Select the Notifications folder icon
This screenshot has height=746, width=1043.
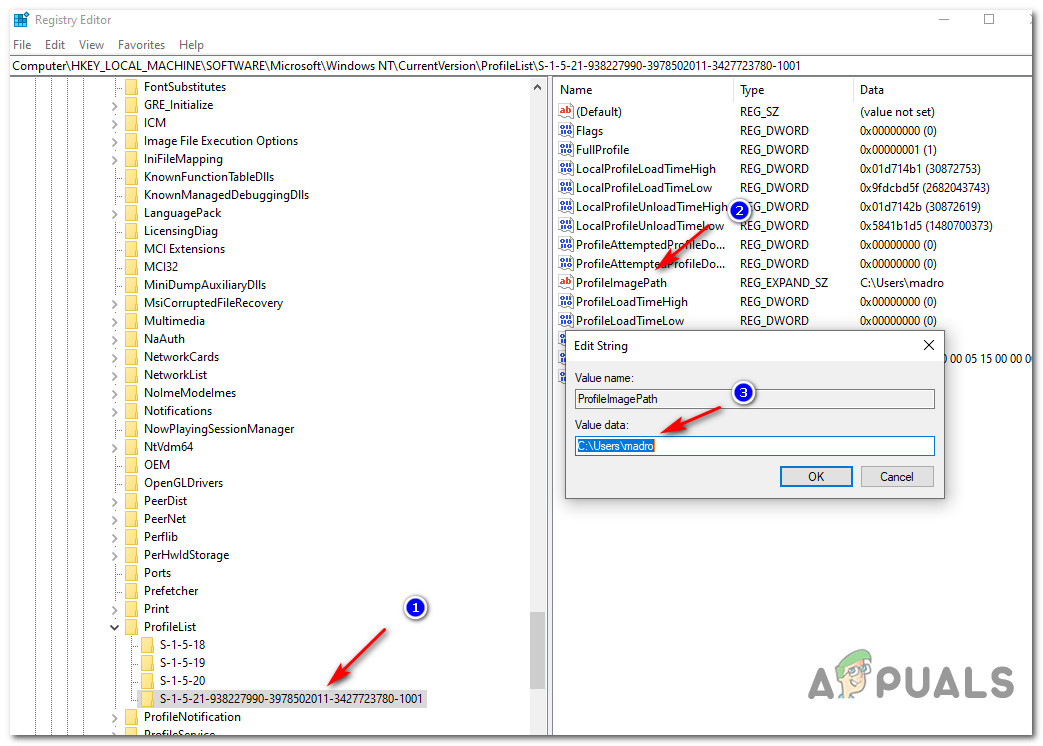click(x=131, y=411)
